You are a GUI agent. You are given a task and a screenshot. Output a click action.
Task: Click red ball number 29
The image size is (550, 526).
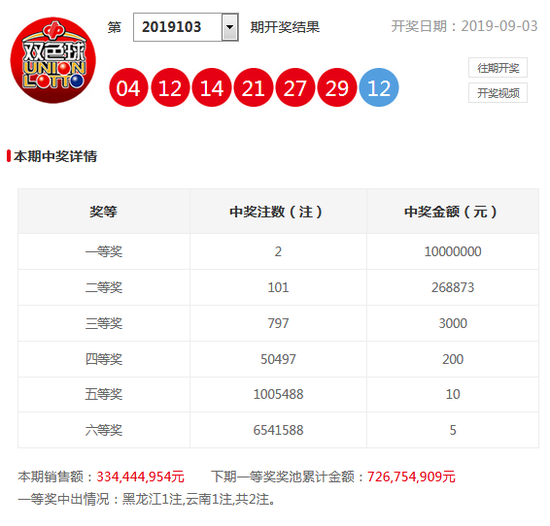click(x=337, y=88)
